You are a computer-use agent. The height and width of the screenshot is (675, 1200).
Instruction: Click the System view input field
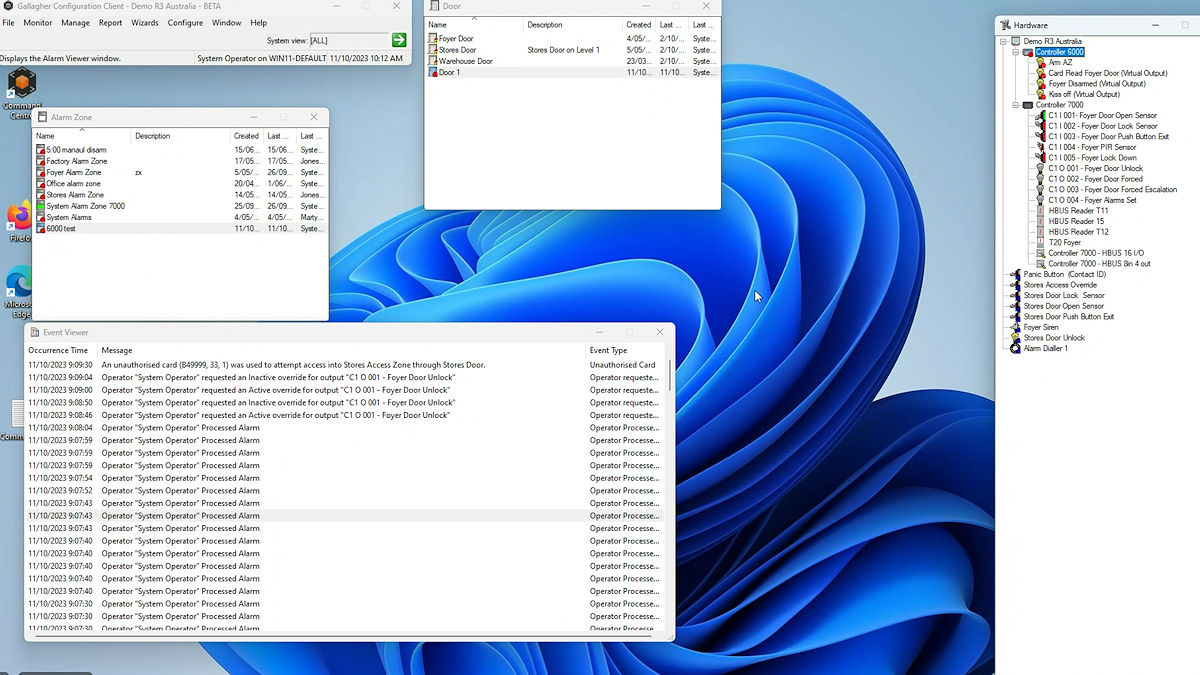(347, 40)
